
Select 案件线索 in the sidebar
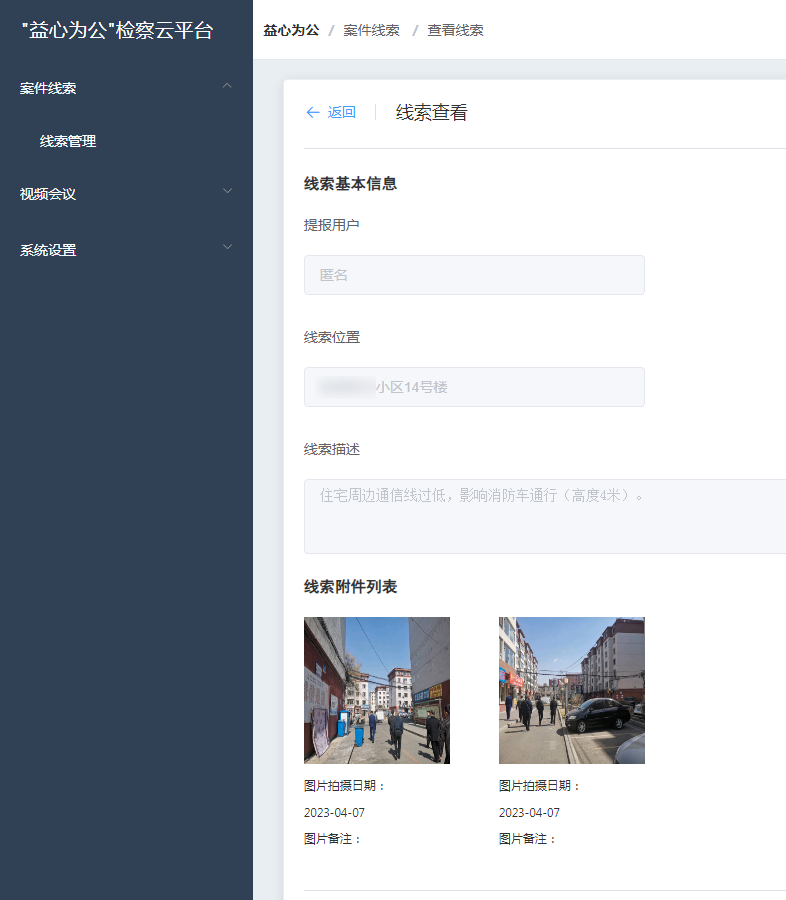[x=48, y=88]
